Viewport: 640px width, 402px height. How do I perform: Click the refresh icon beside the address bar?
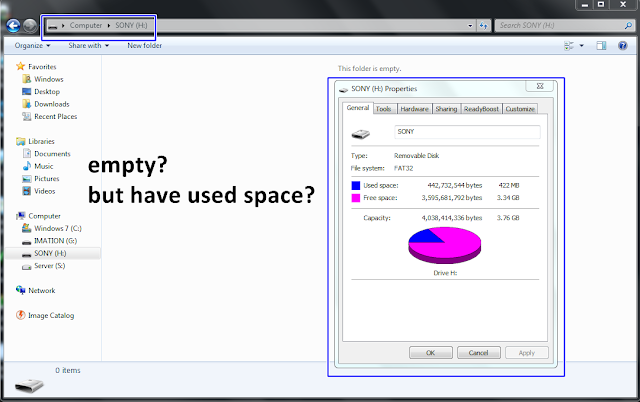(484, 26)
